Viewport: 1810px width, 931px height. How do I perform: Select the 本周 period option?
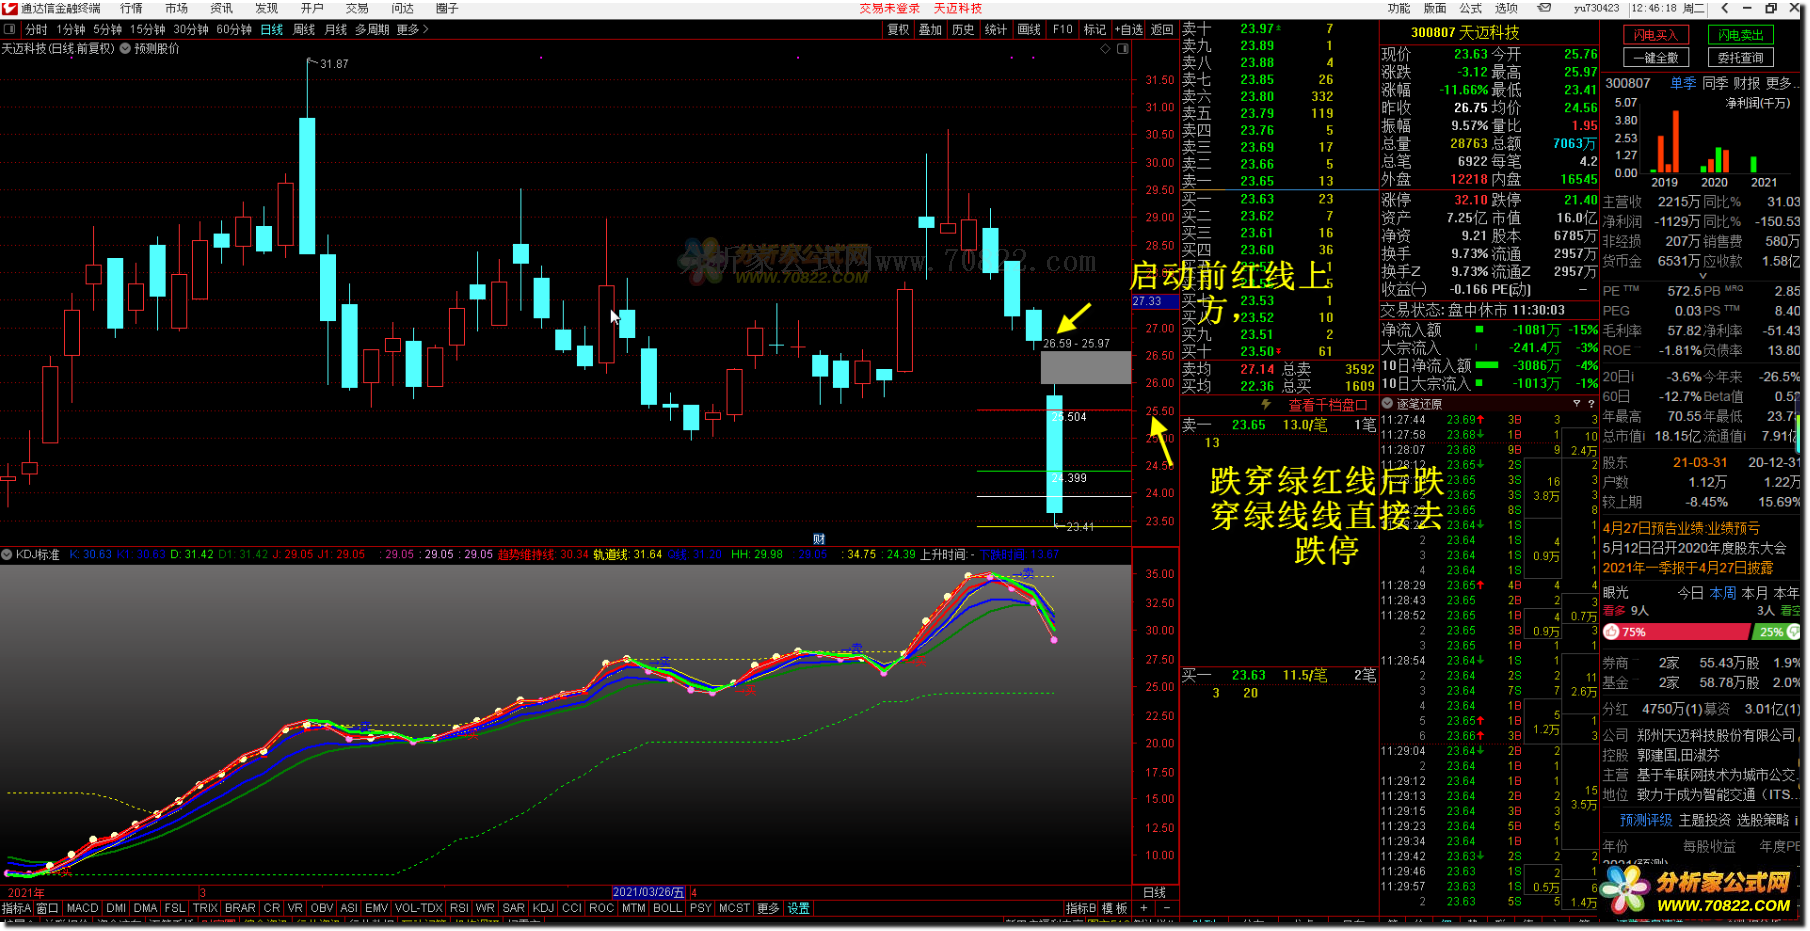(x=1723, y=593)
